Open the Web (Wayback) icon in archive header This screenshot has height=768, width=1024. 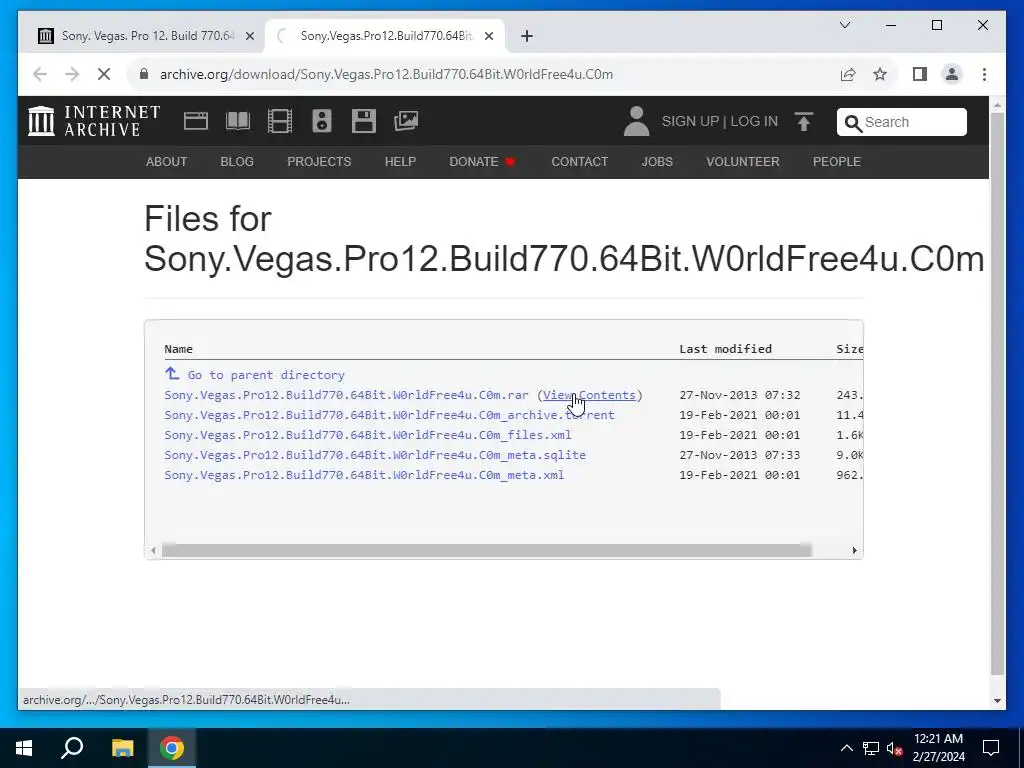click(196, 121)
